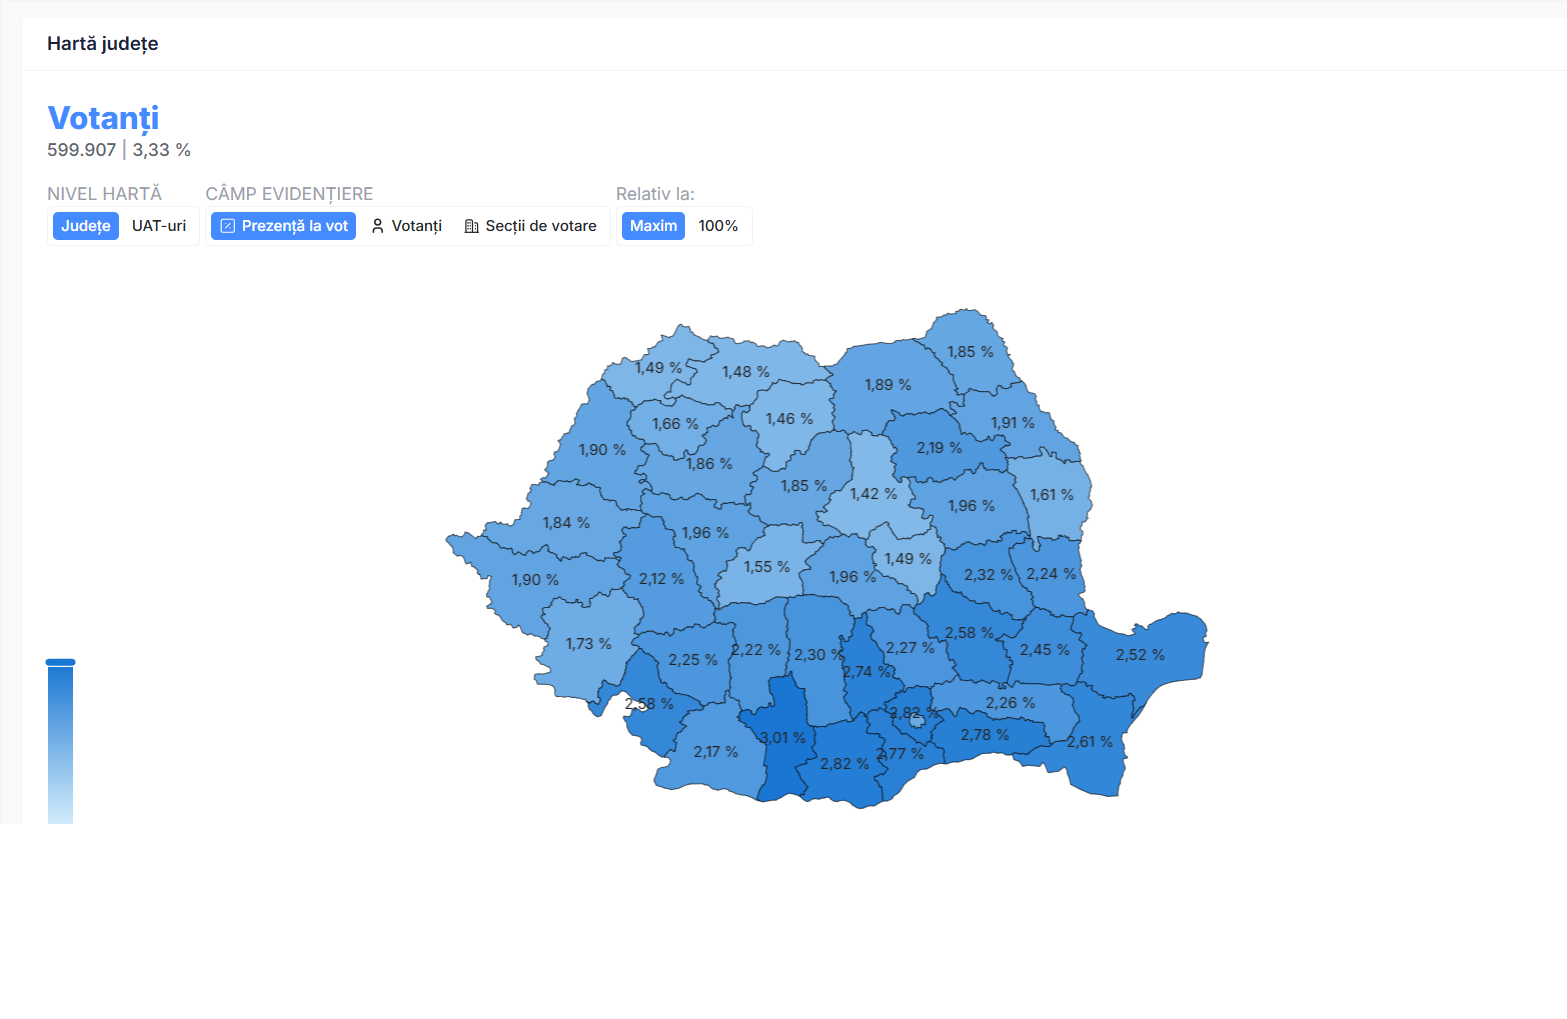This screenshot has height=1019, width=1567.
Task: Select county labeled 1,91 %
Action: (1012, 423)
